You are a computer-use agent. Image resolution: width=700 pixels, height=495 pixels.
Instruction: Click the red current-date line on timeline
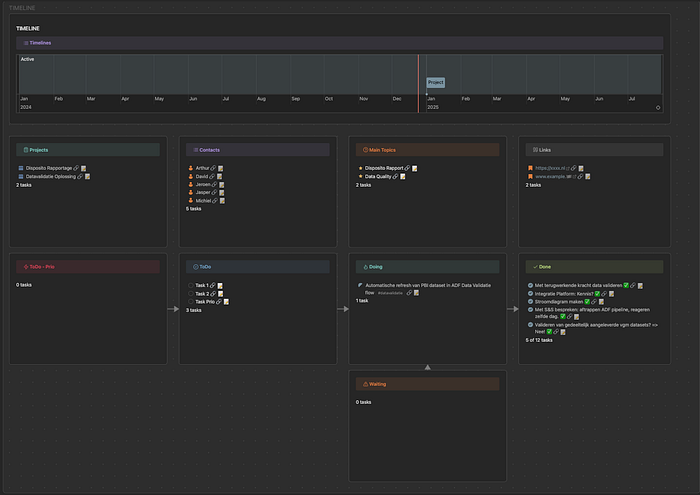click(x=418, y=83)
